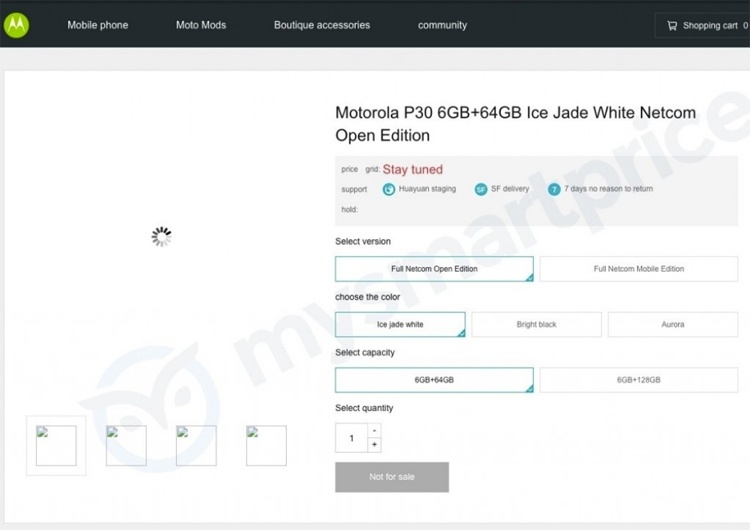750x530 pixels.
Task: Click the SF delivery icon
Action: coord(481,189)
